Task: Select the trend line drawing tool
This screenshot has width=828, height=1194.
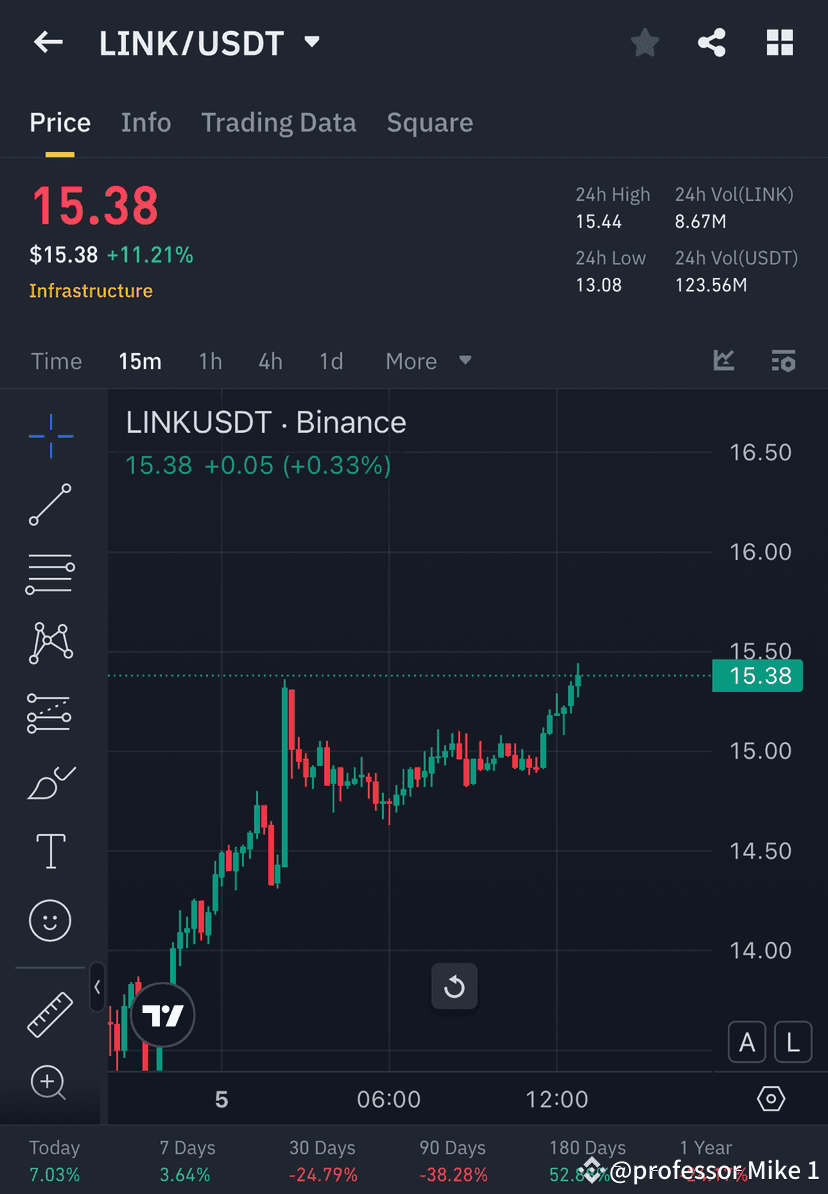Action: (x=50, y=505)
